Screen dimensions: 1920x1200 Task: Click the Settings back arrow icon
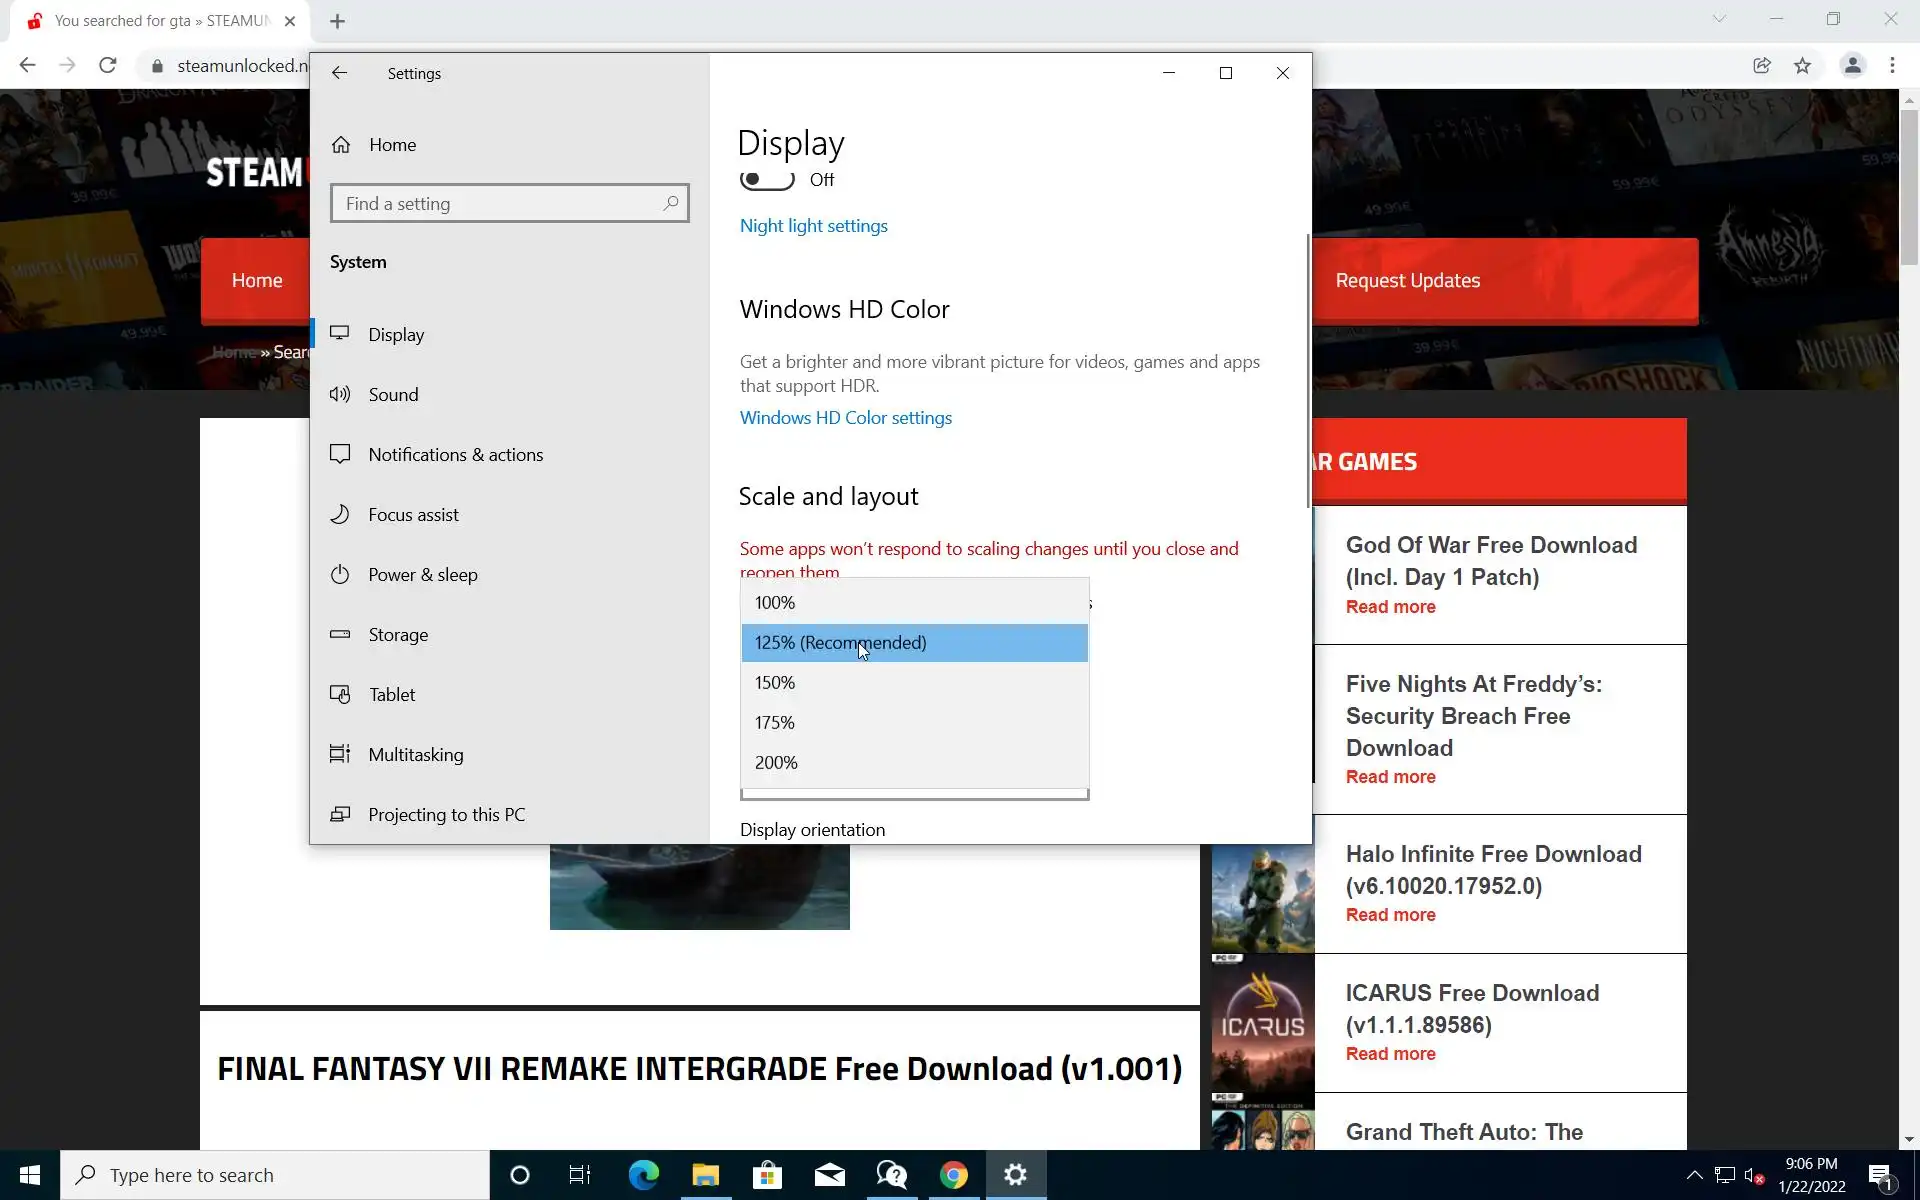pos(339,73)
